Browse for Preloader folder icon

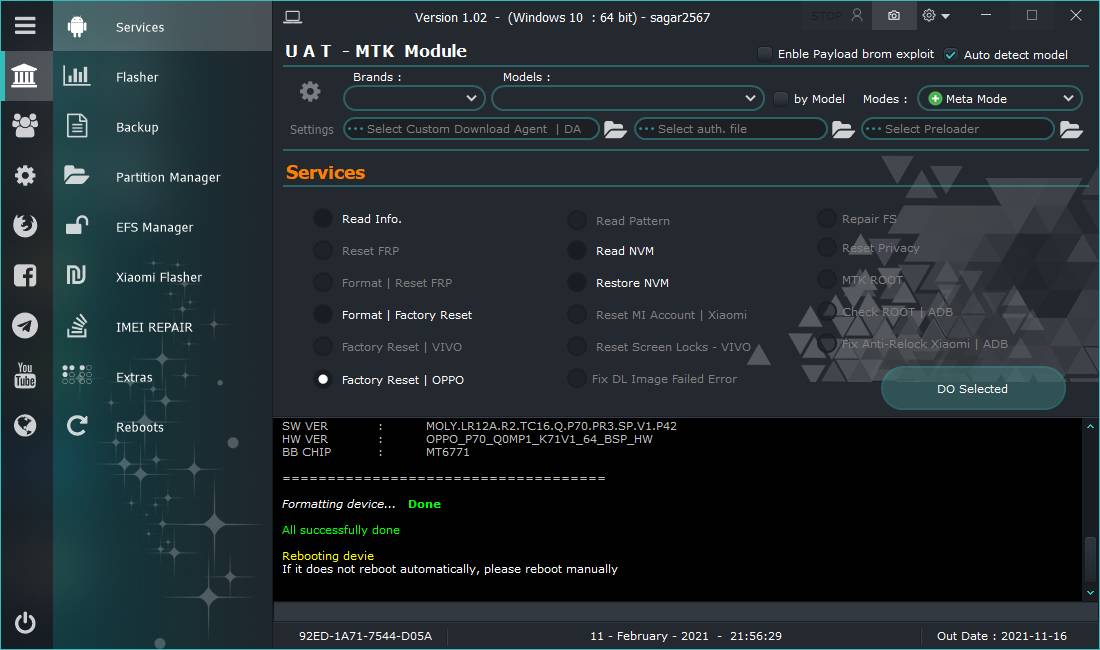(1071, 130)
